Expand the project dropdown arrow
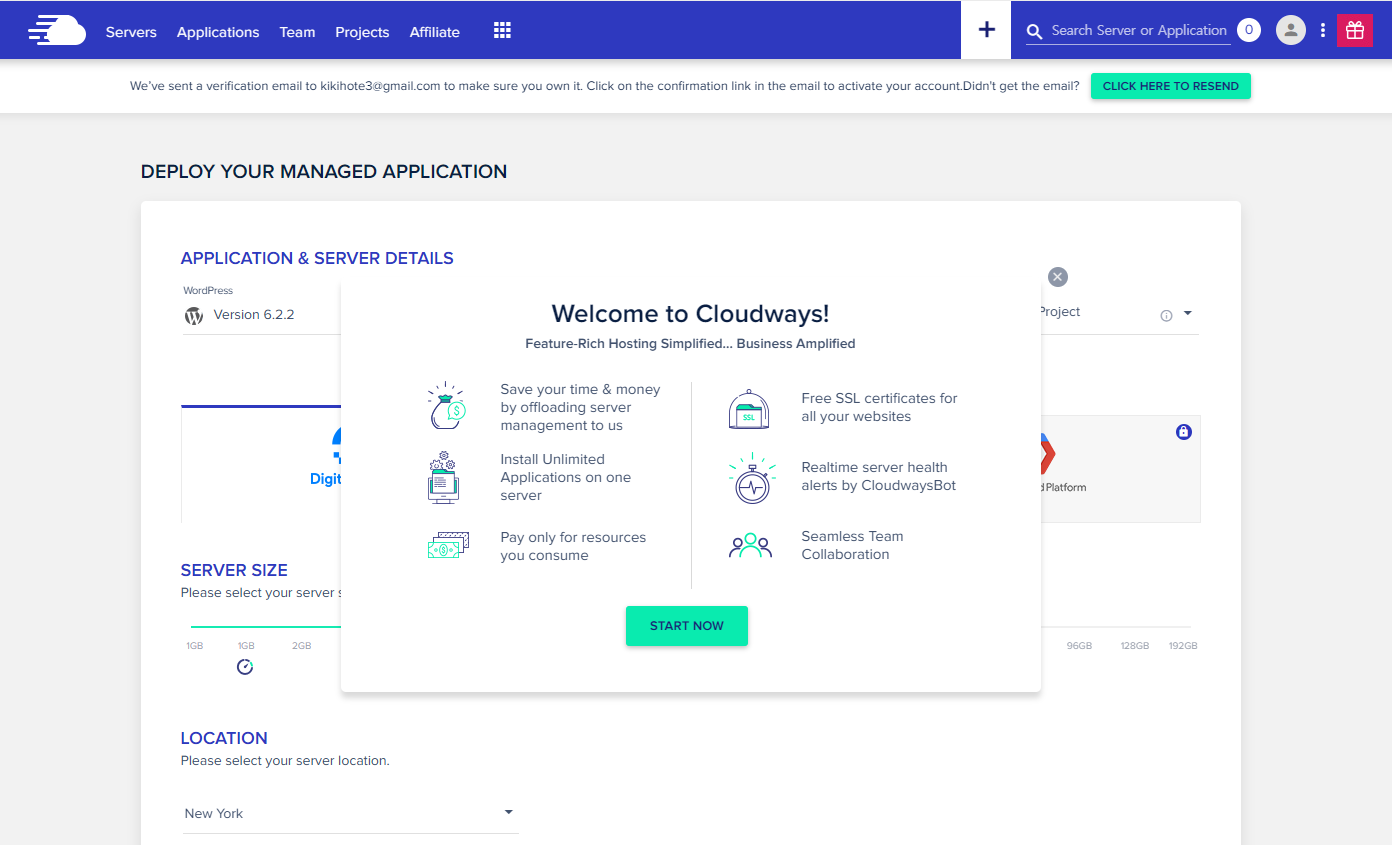 point(1188,314)
